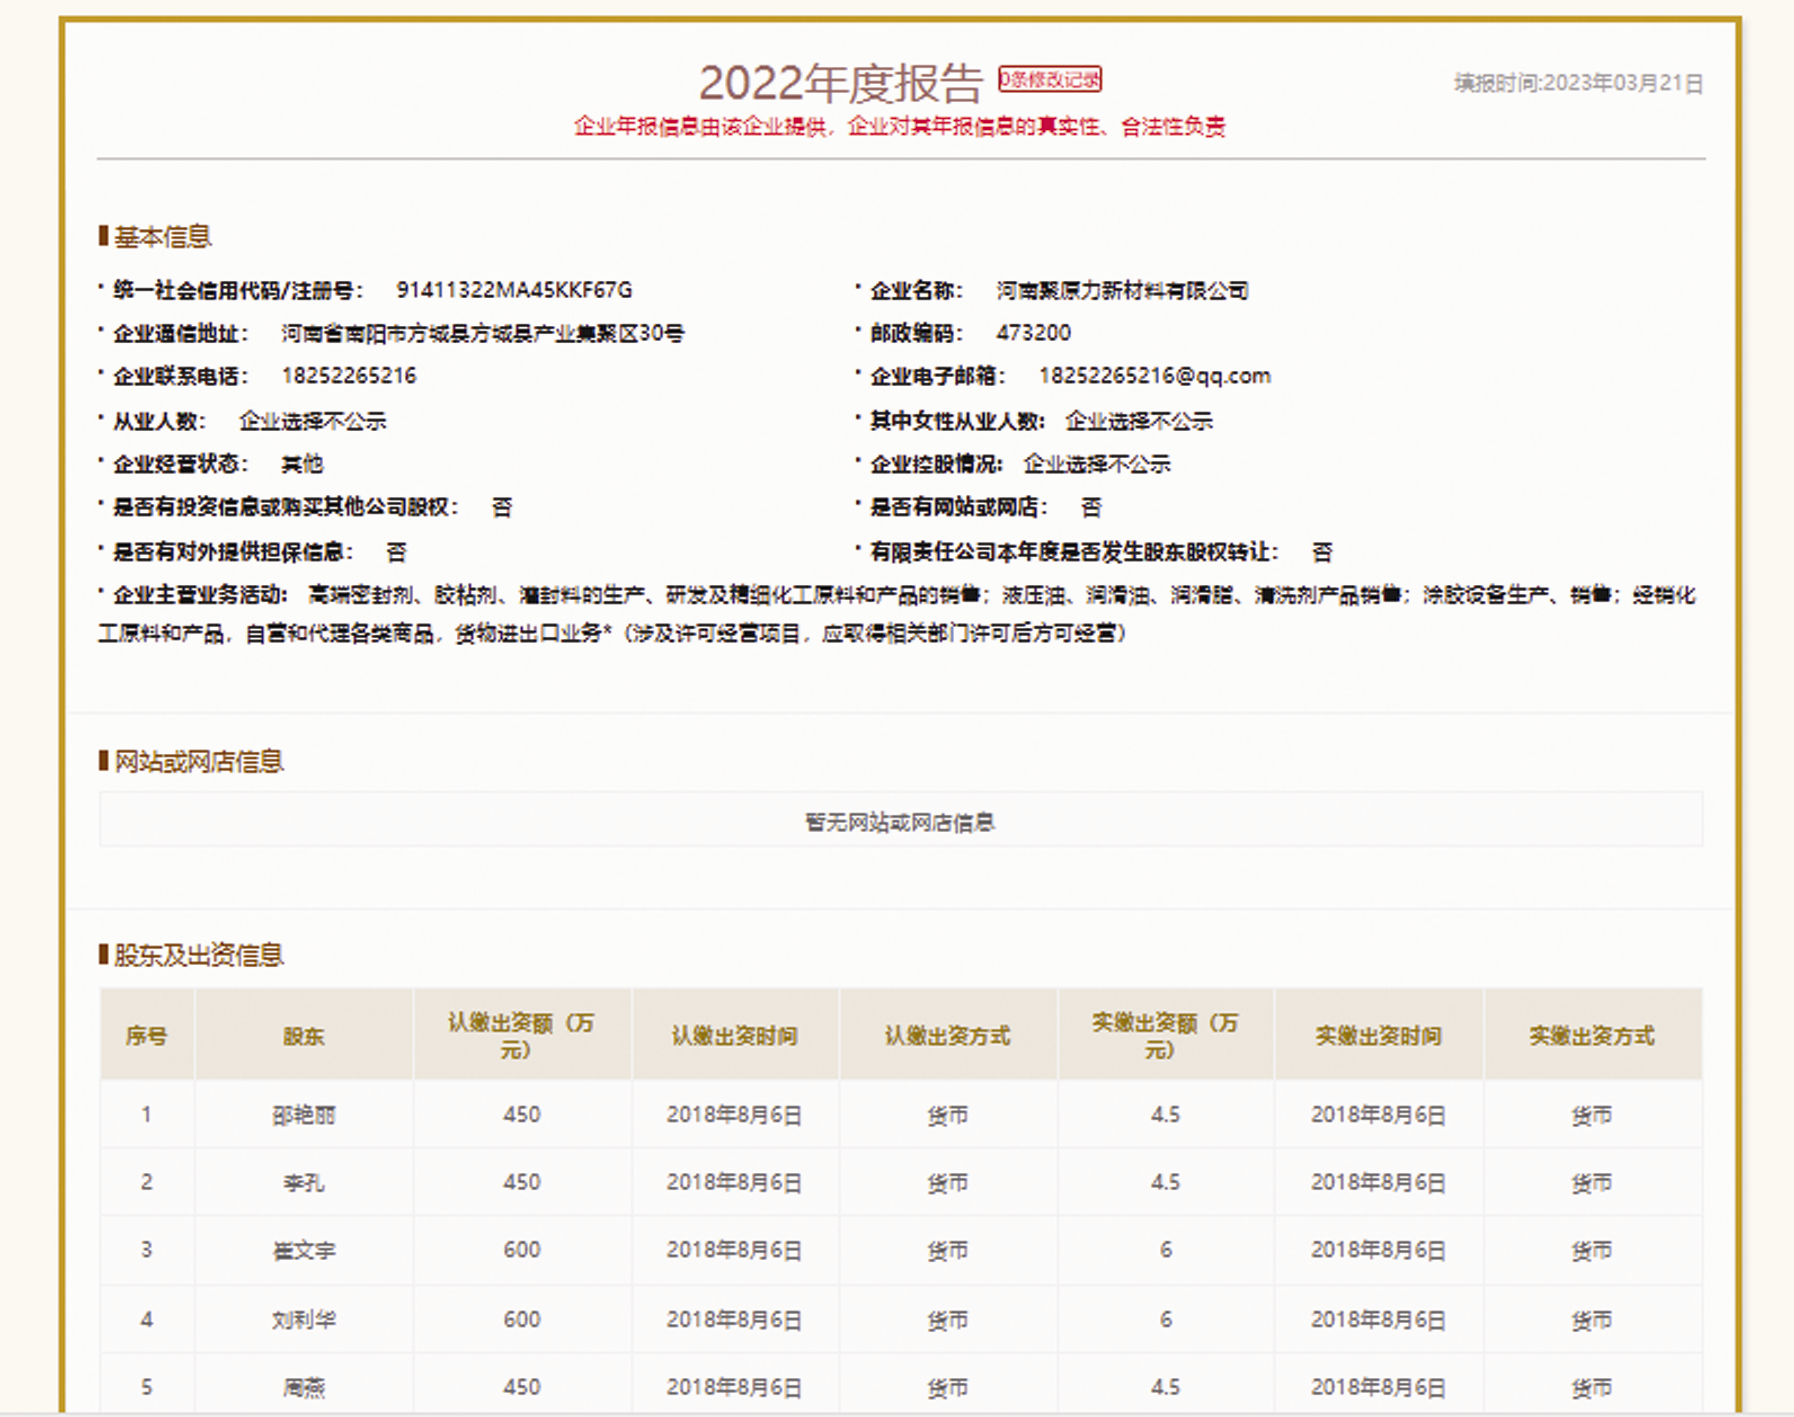The image size is (1794, 1417).
Task: Click shareholder name in row 1
Action: (x=303, y=1115)
